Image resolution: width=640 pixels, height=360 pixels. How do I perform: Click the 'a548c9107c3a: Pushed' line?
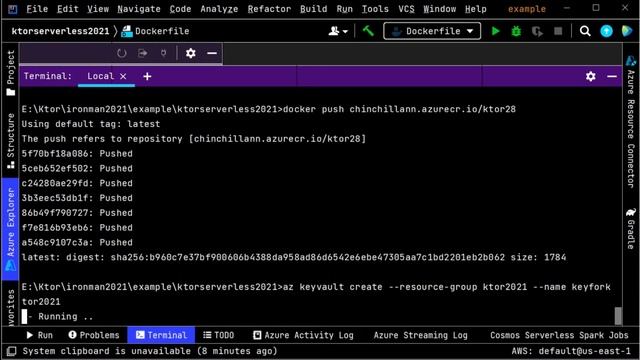click(x=77, y=242)
